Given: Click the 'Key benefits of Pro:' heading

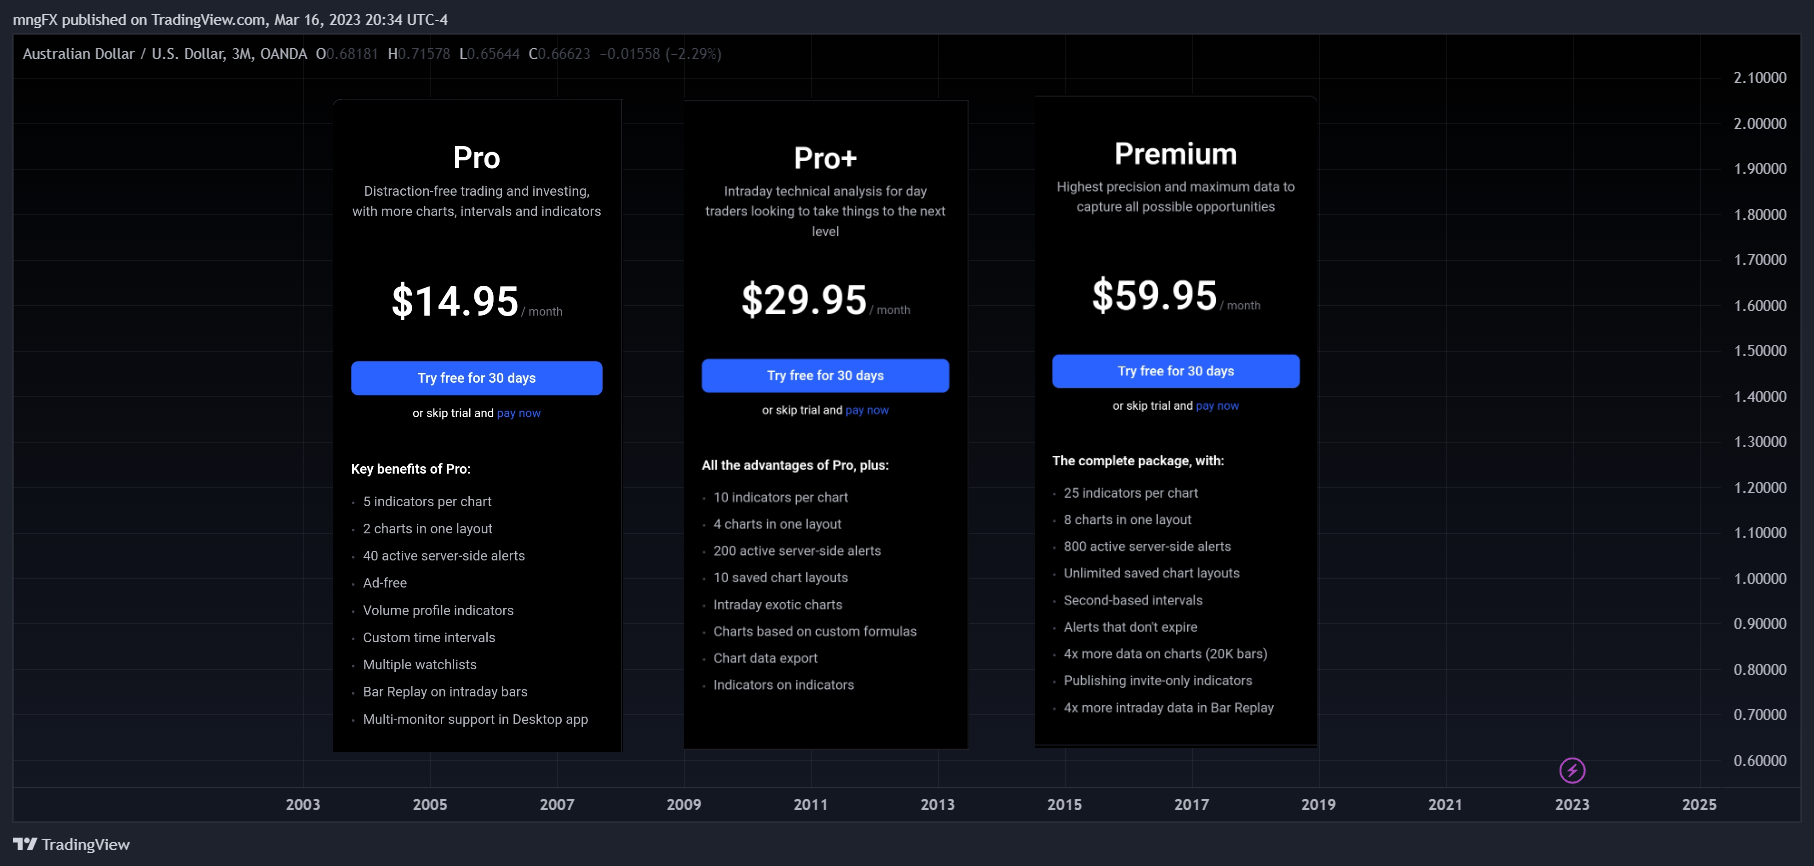Looking at the screenshot, I should 411,469.
